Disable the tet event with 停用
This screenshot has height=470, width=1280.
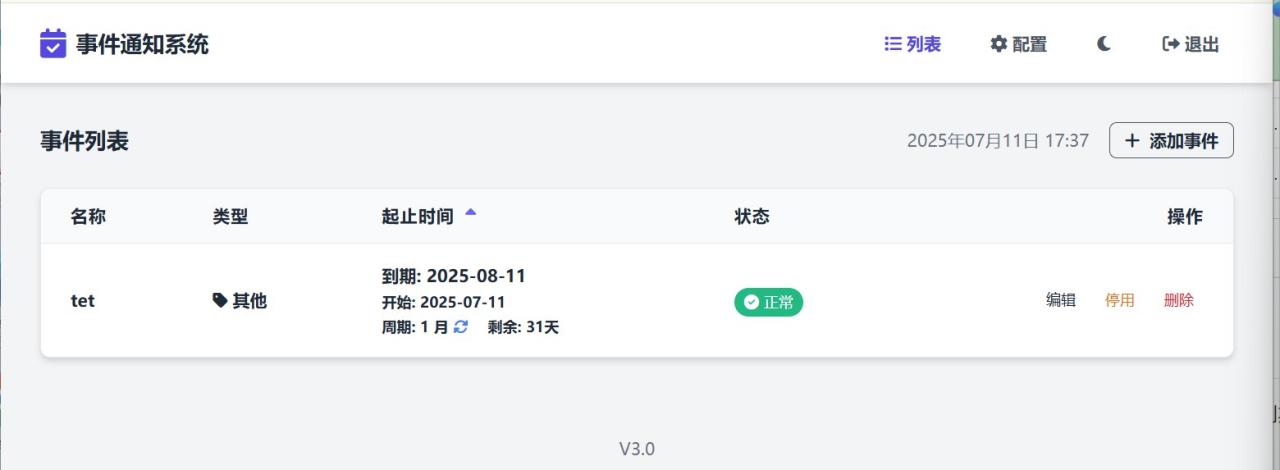1120,300
